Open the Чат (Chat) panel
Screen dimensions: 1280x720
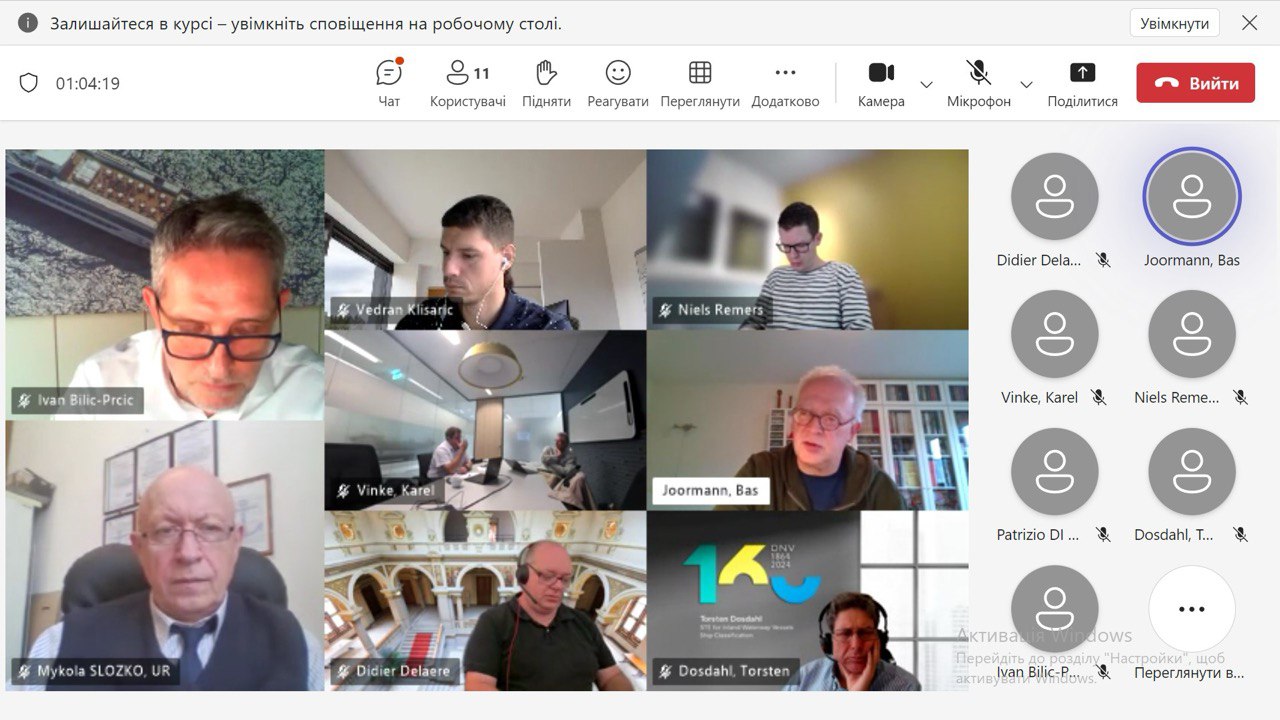pyautogui.click(x=389, y=83)
